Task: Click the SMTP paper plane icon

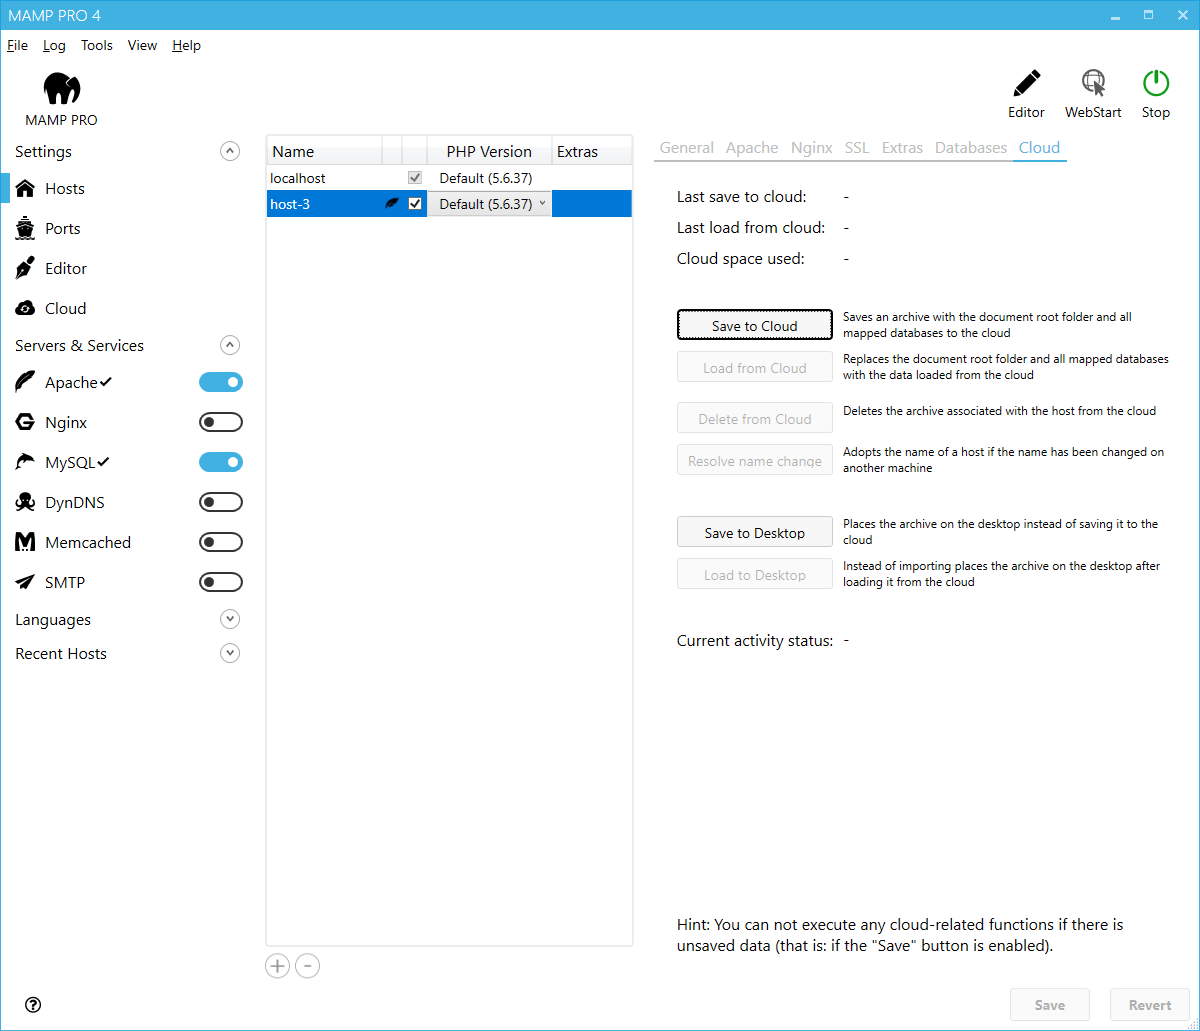Action: click(x=26, y=583)
